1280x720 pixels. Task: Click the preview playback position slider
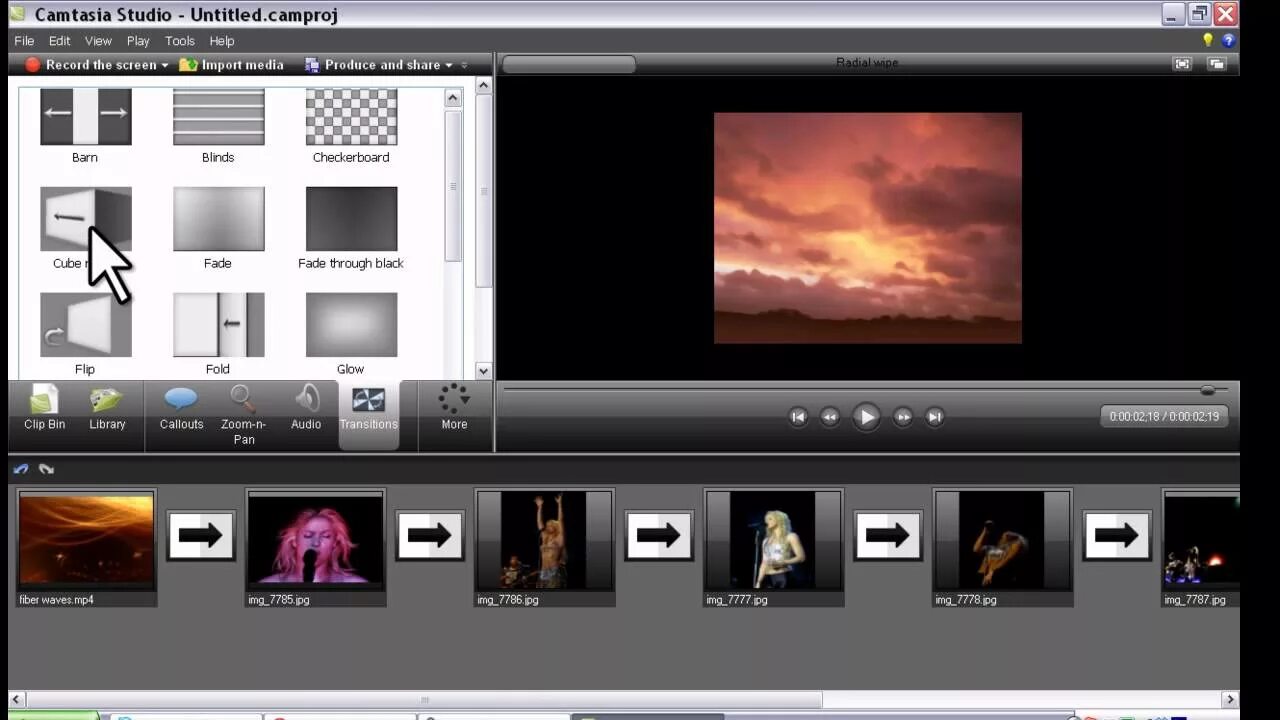(1208, 390)
